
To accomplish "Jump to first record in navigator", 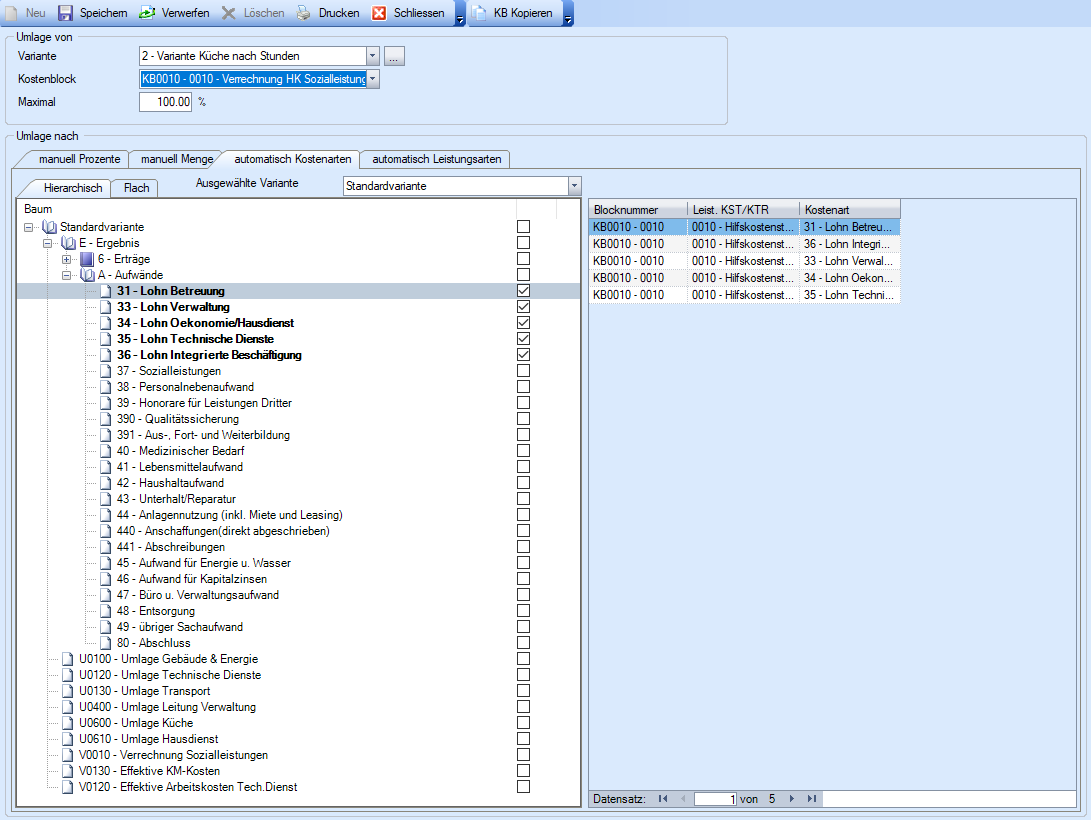I will [663, 799].
